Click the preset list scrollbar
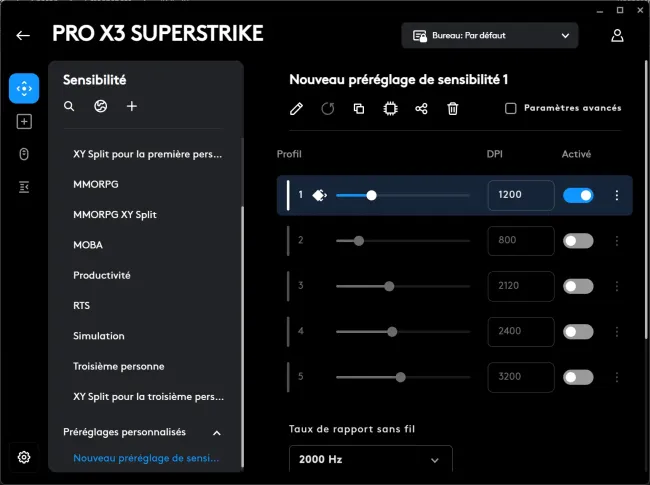 click(242, 336)
